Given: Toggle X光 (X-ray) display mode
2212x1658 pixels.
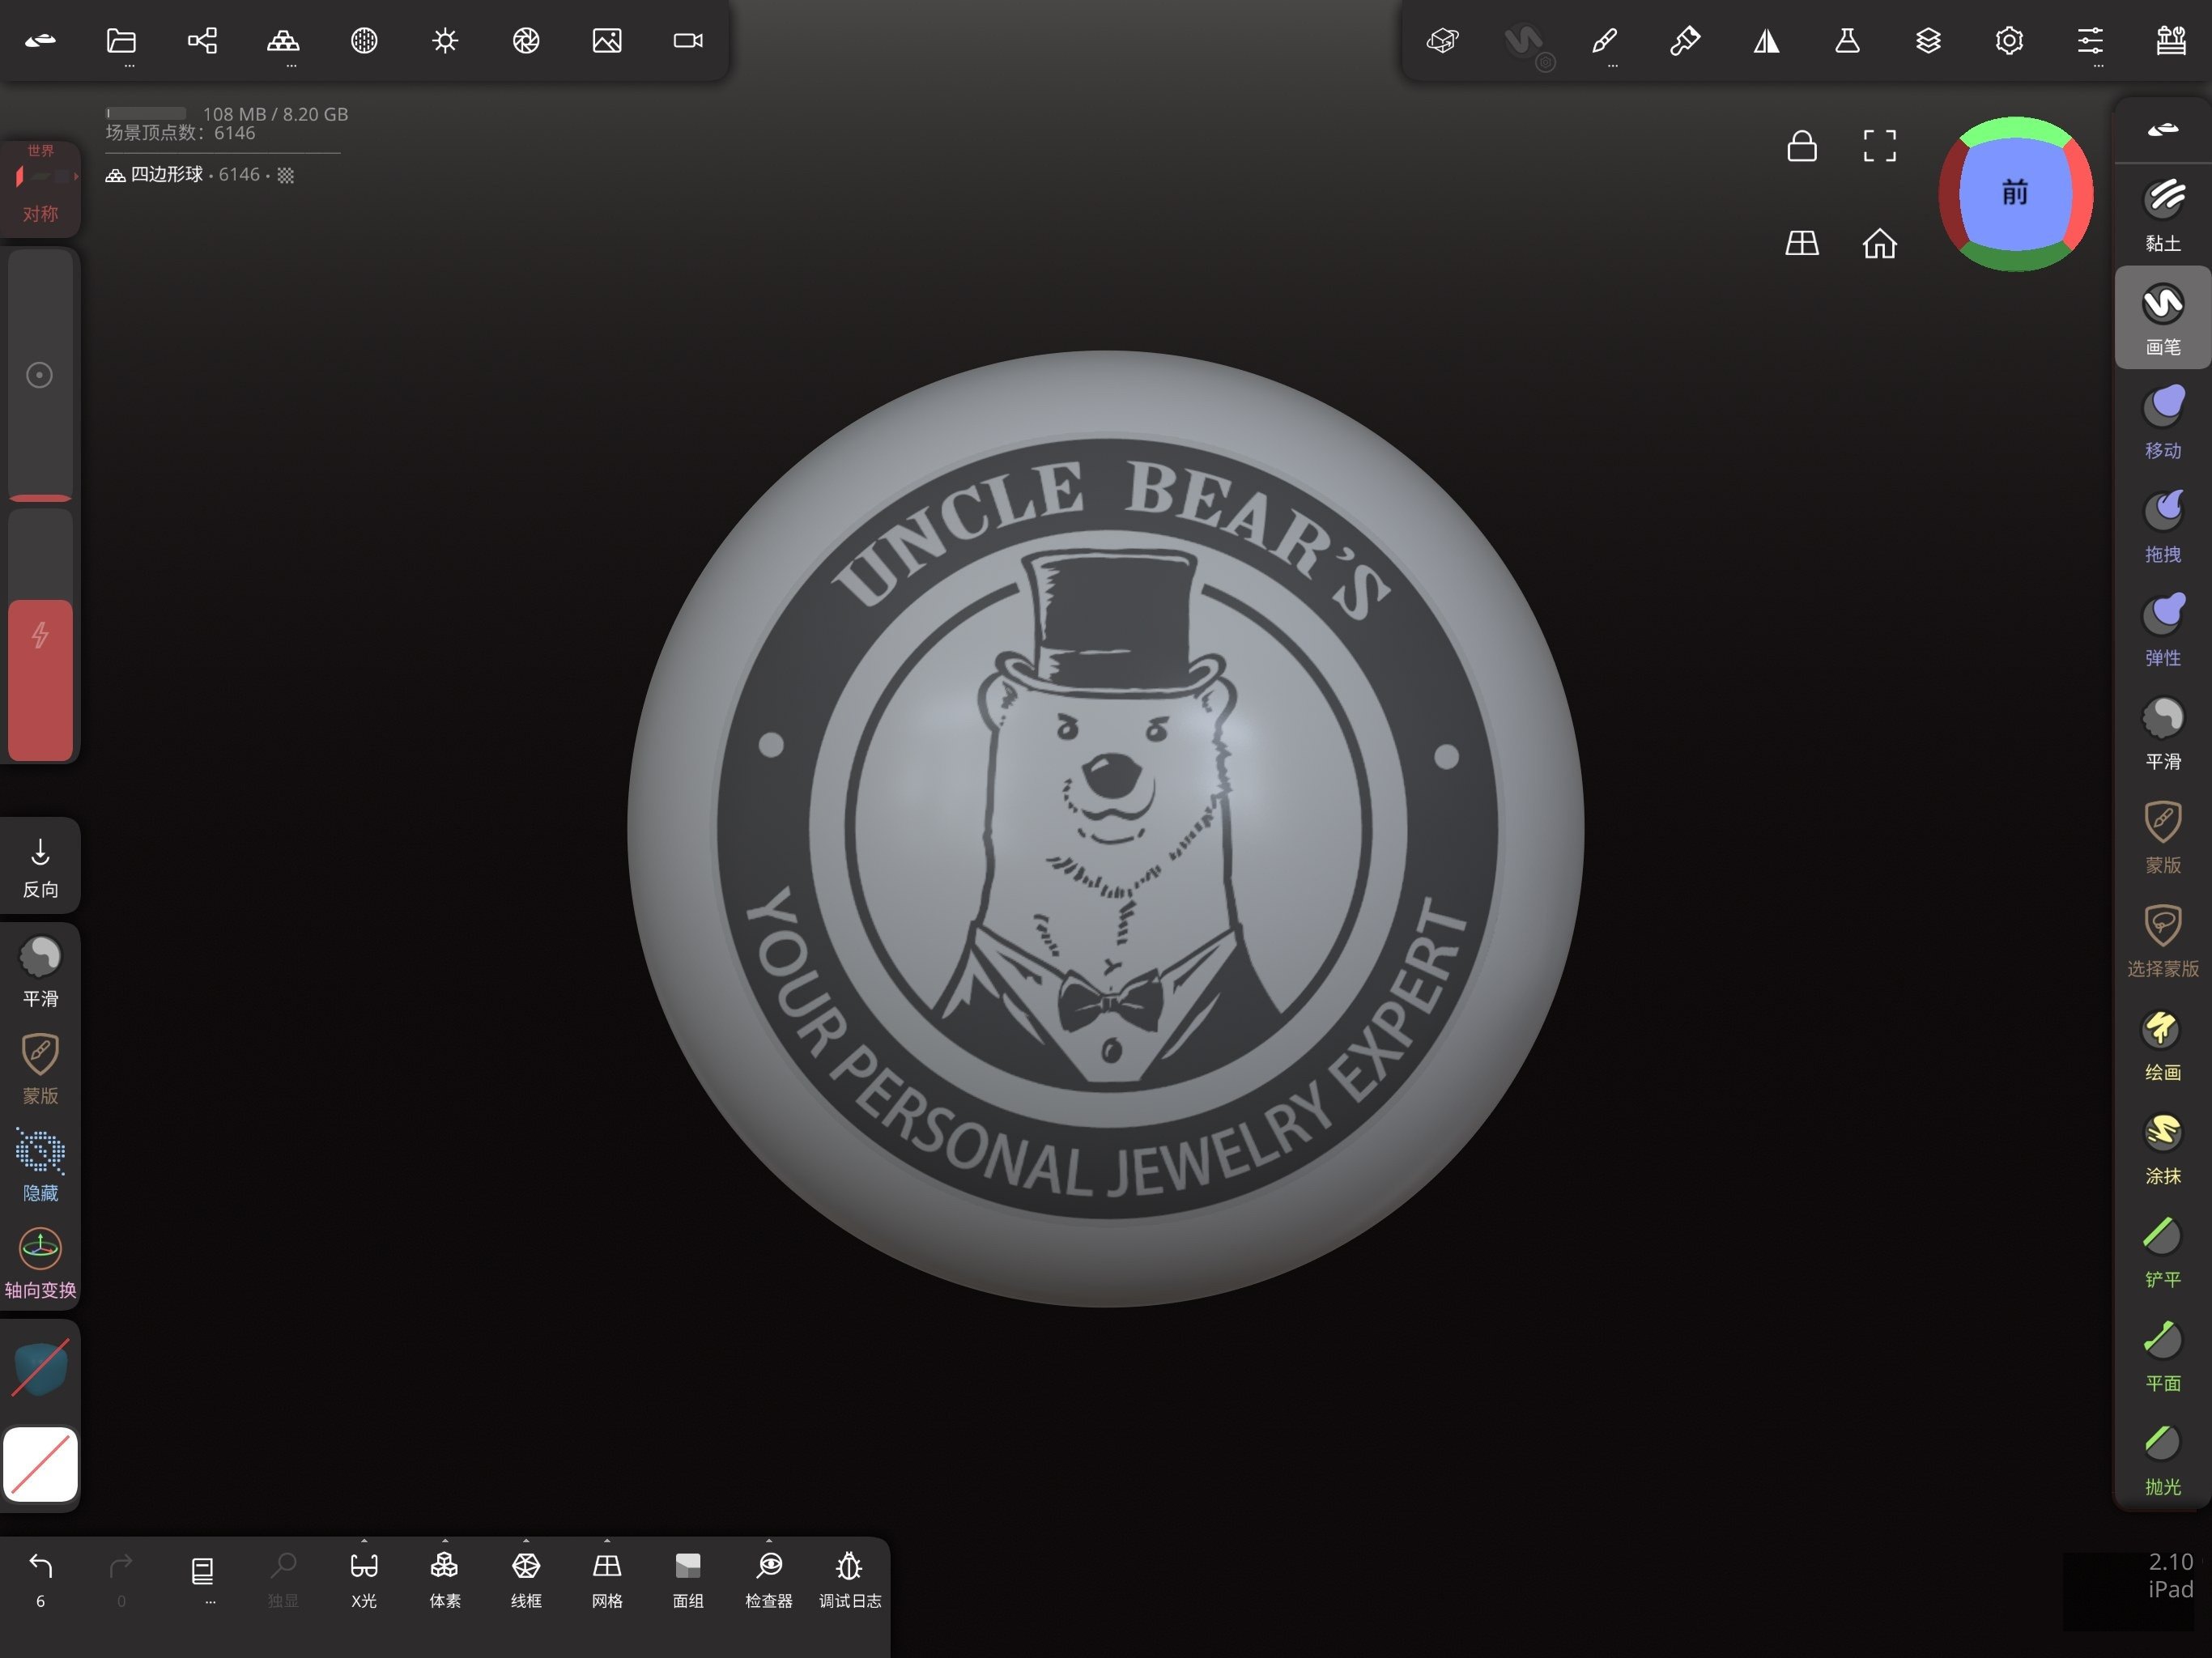Looking at the screenshot, I should click(x=364, y=1579).
